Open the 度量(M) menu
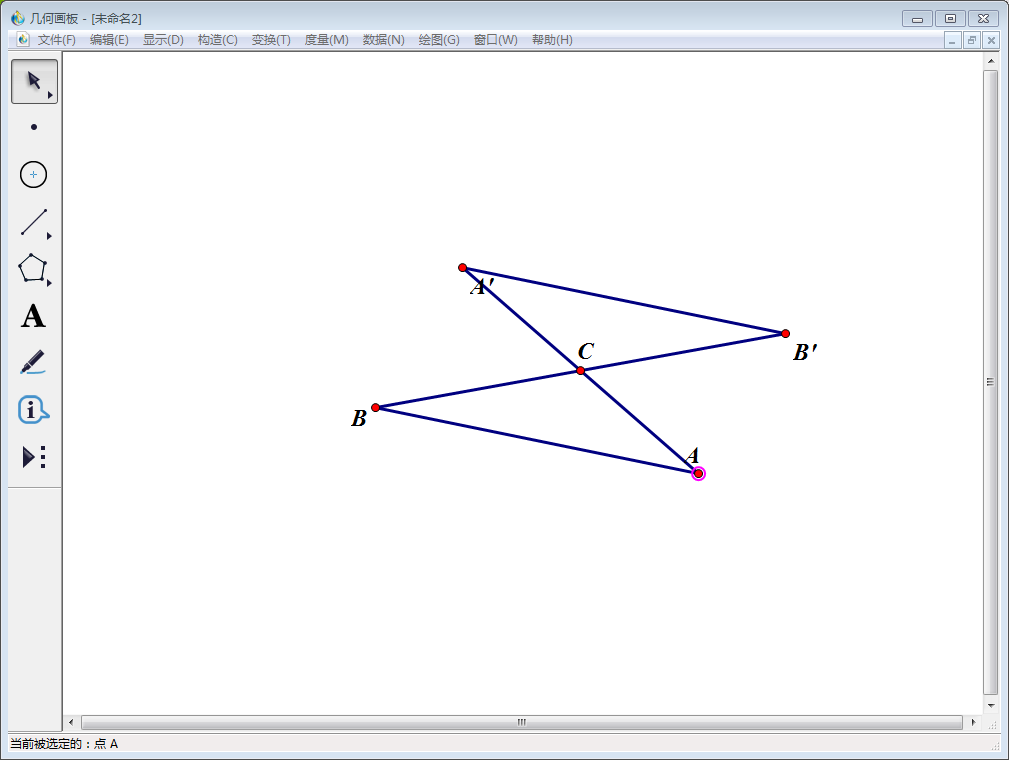 (x=326, y=40)
